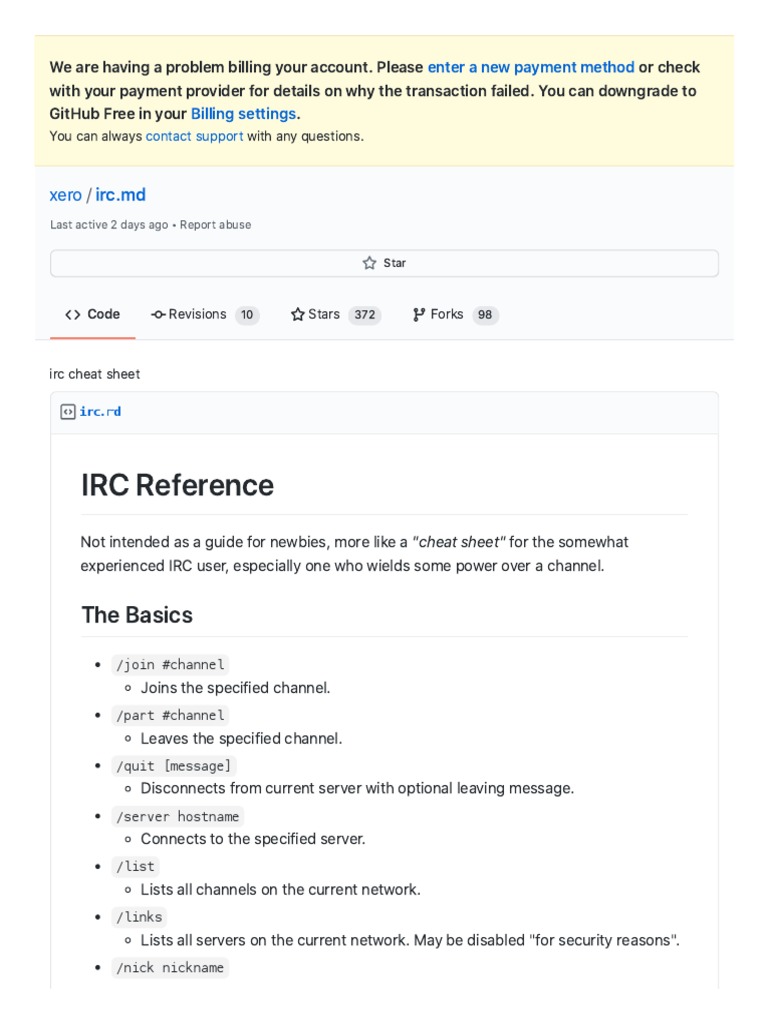Viewport: 768px width, 1024px height.
Task: Go to xero user profile link
Action: [65, 195]
